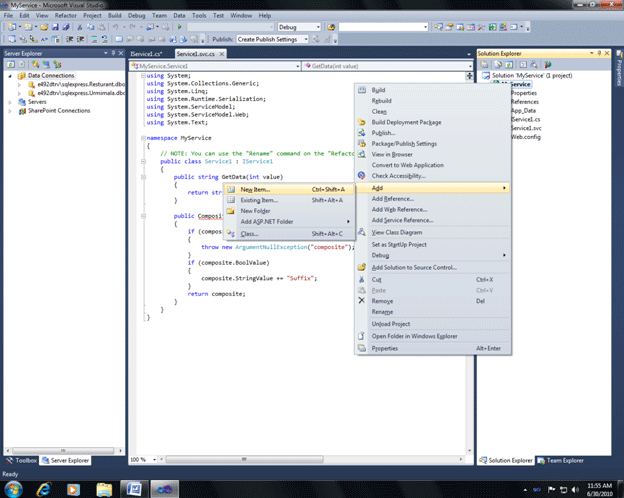Click the Windows Start button
This screenshot has height=498, width=624.
(14, 487)
